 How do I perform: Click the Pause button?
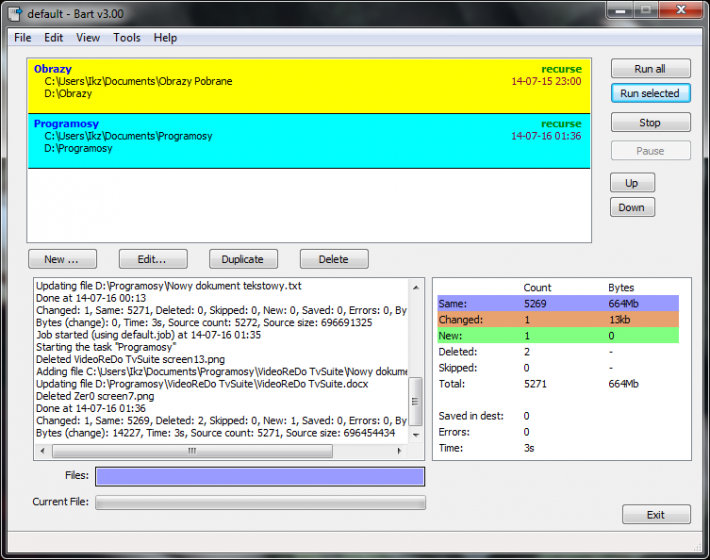[650, 151]
